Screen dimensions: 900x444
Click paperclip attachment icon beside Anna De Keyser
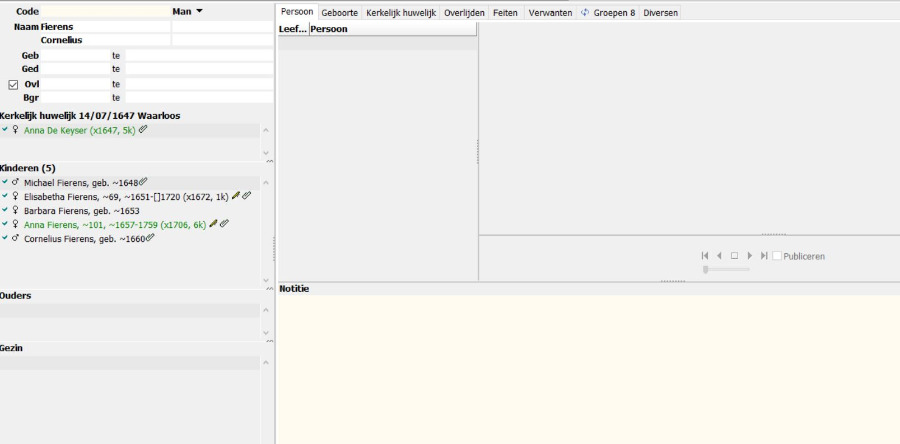tap(143, 130)
